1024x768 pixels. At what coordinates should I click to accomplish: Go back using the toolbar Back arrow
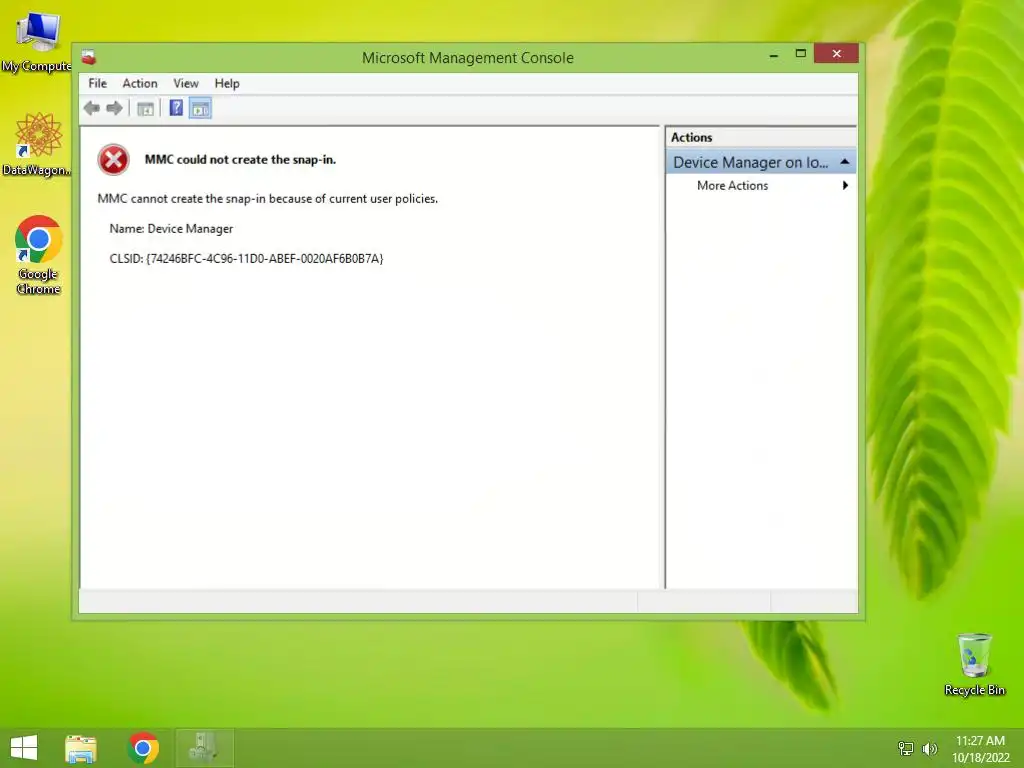[92, 108]
